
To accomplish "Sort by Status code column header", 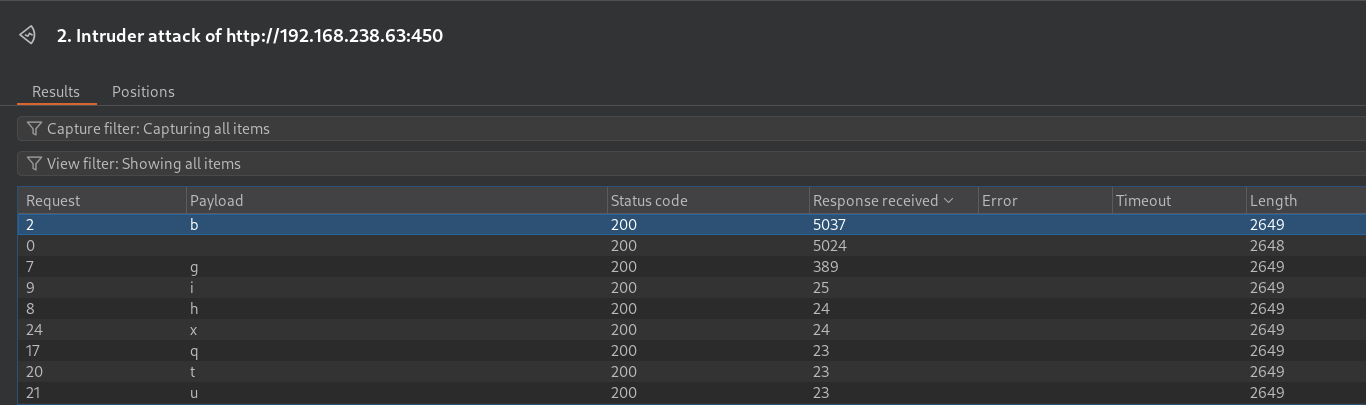I will click(708, 201).
